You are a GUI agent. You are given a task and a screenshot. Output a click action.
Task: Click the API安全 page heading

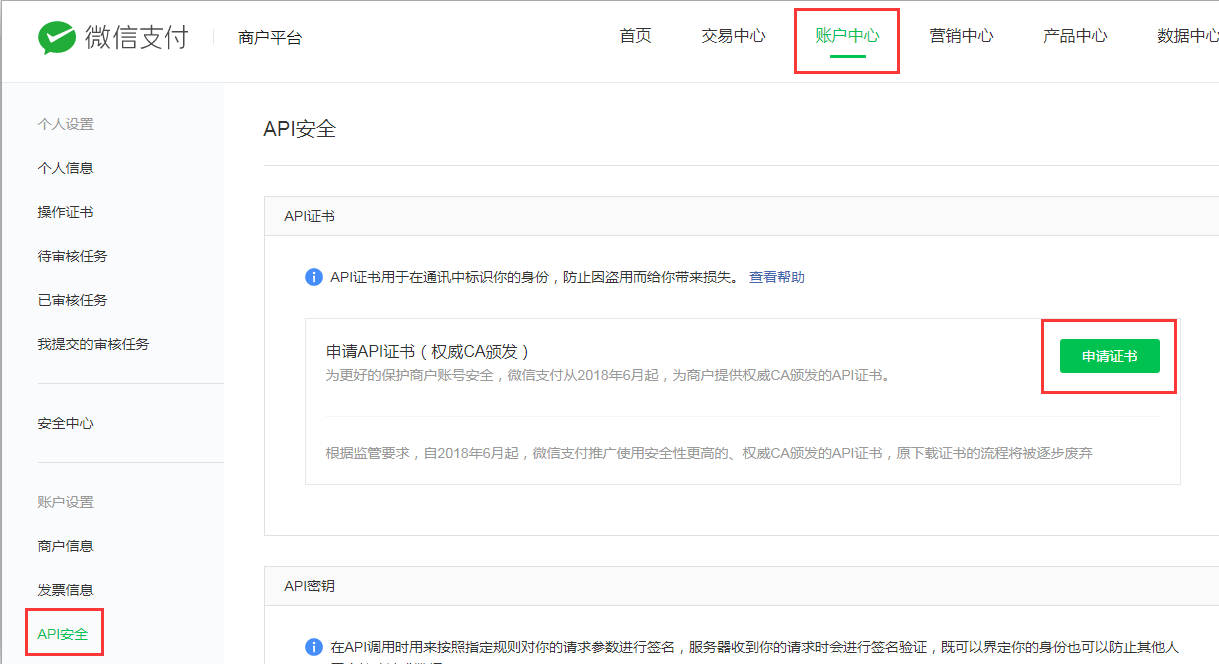coord(300,129)
